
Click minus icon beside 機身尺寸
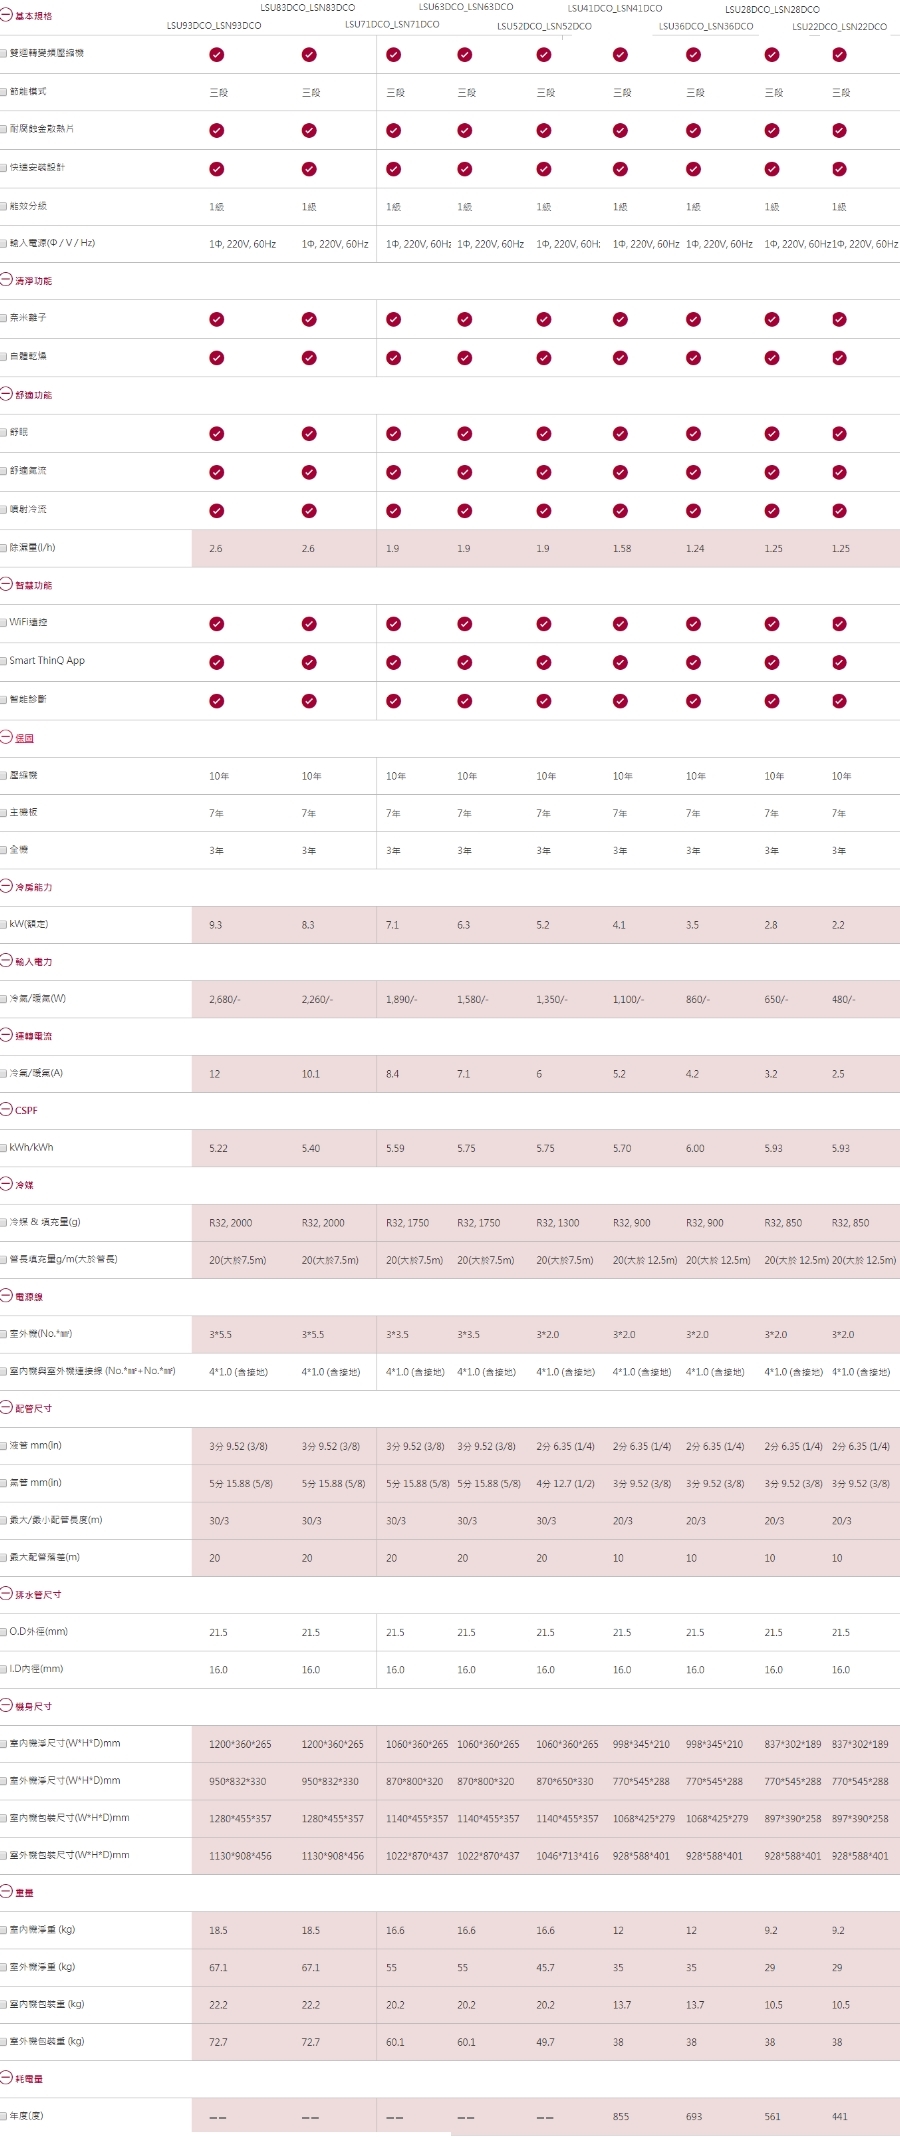pyautogui.click(x=6, y=1706)
